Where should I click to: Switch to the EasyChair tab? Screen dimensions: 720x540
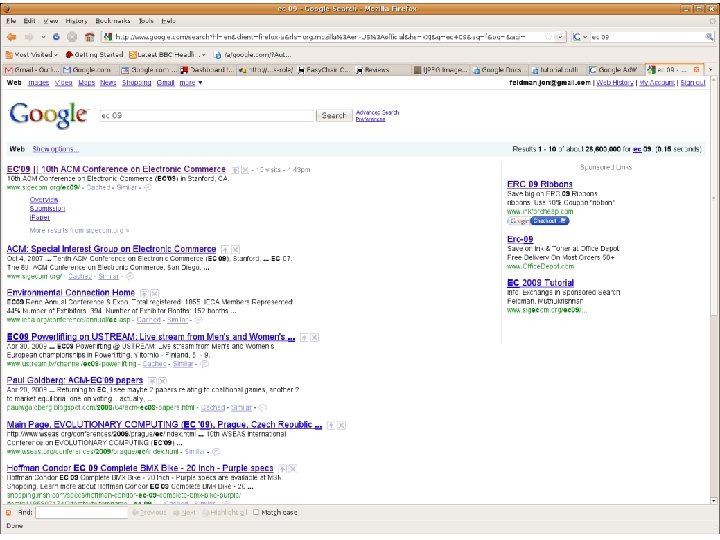tap(324, 70)
